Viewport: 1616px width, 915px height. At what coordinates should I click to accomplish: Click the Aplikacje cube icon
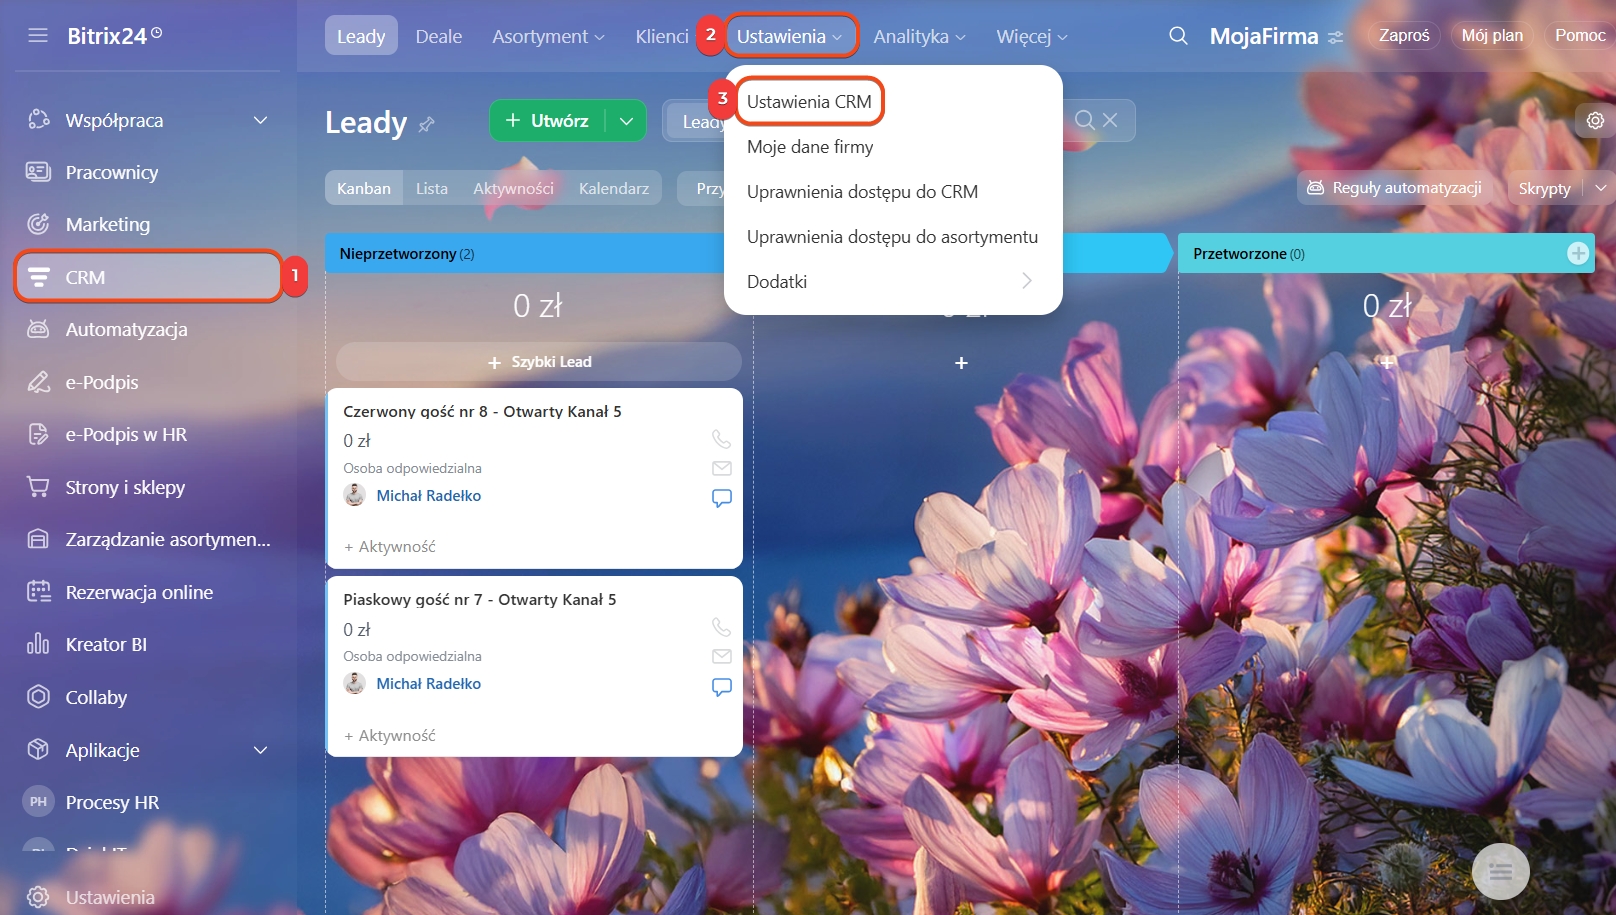38,750
